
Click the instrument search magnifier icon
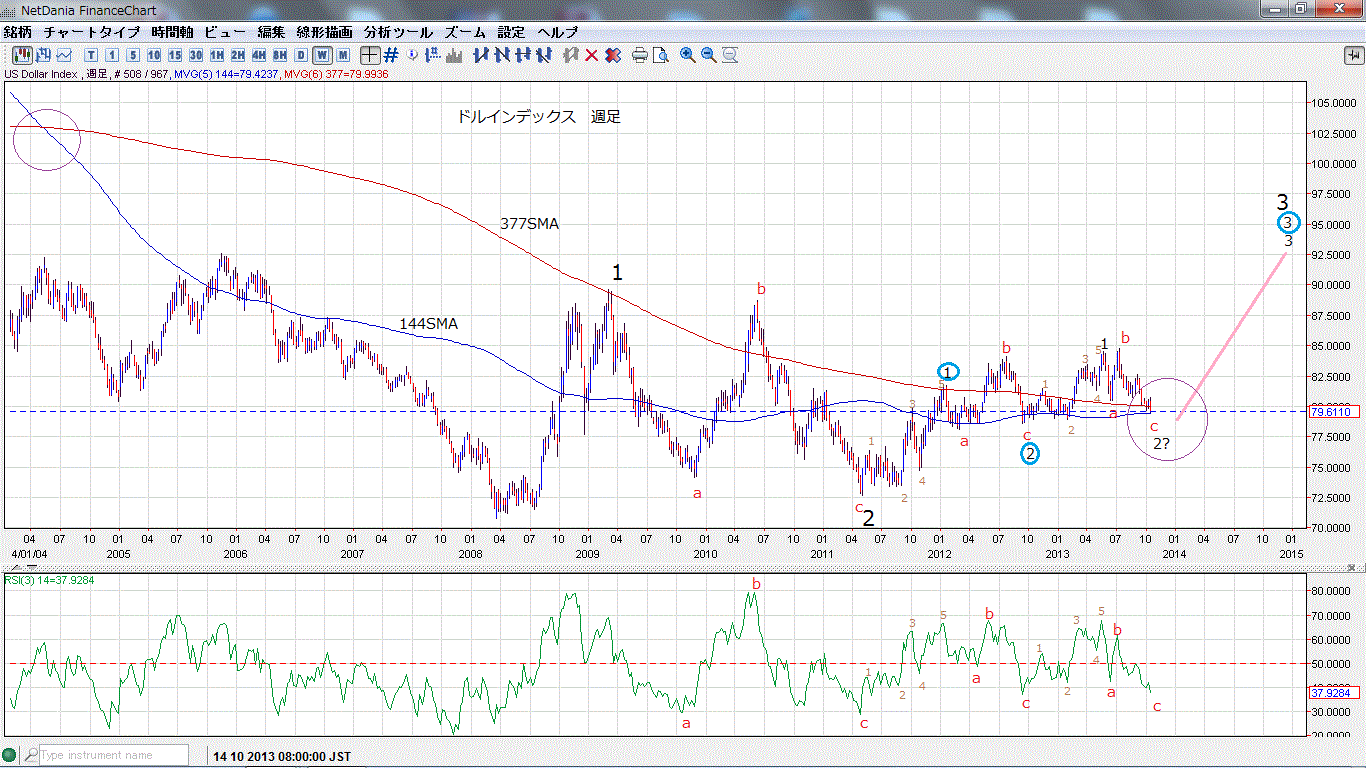point(31,755)
